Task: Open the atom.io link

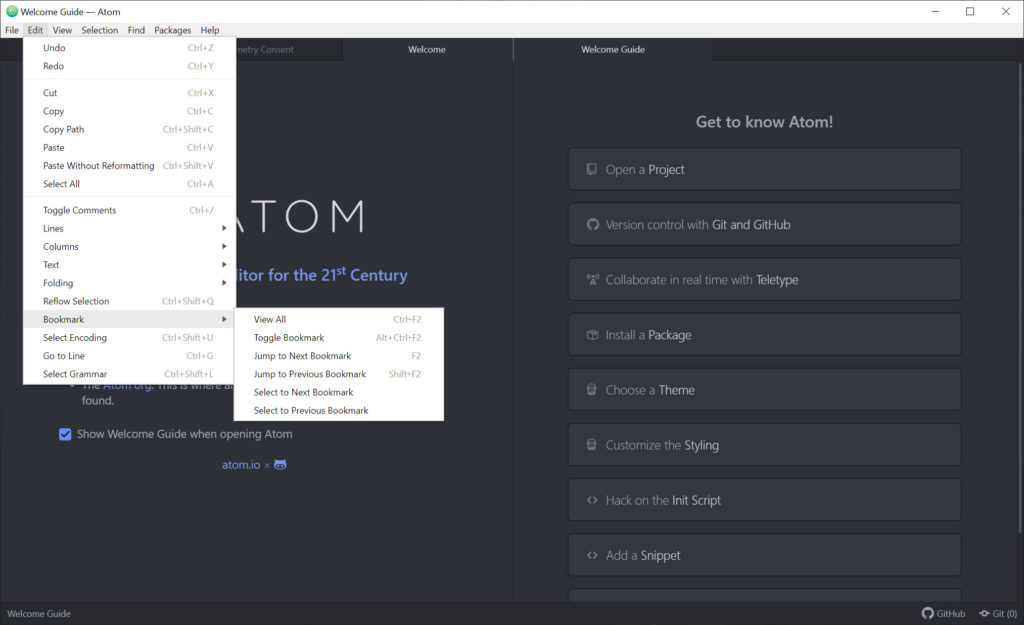Action: 240,465
